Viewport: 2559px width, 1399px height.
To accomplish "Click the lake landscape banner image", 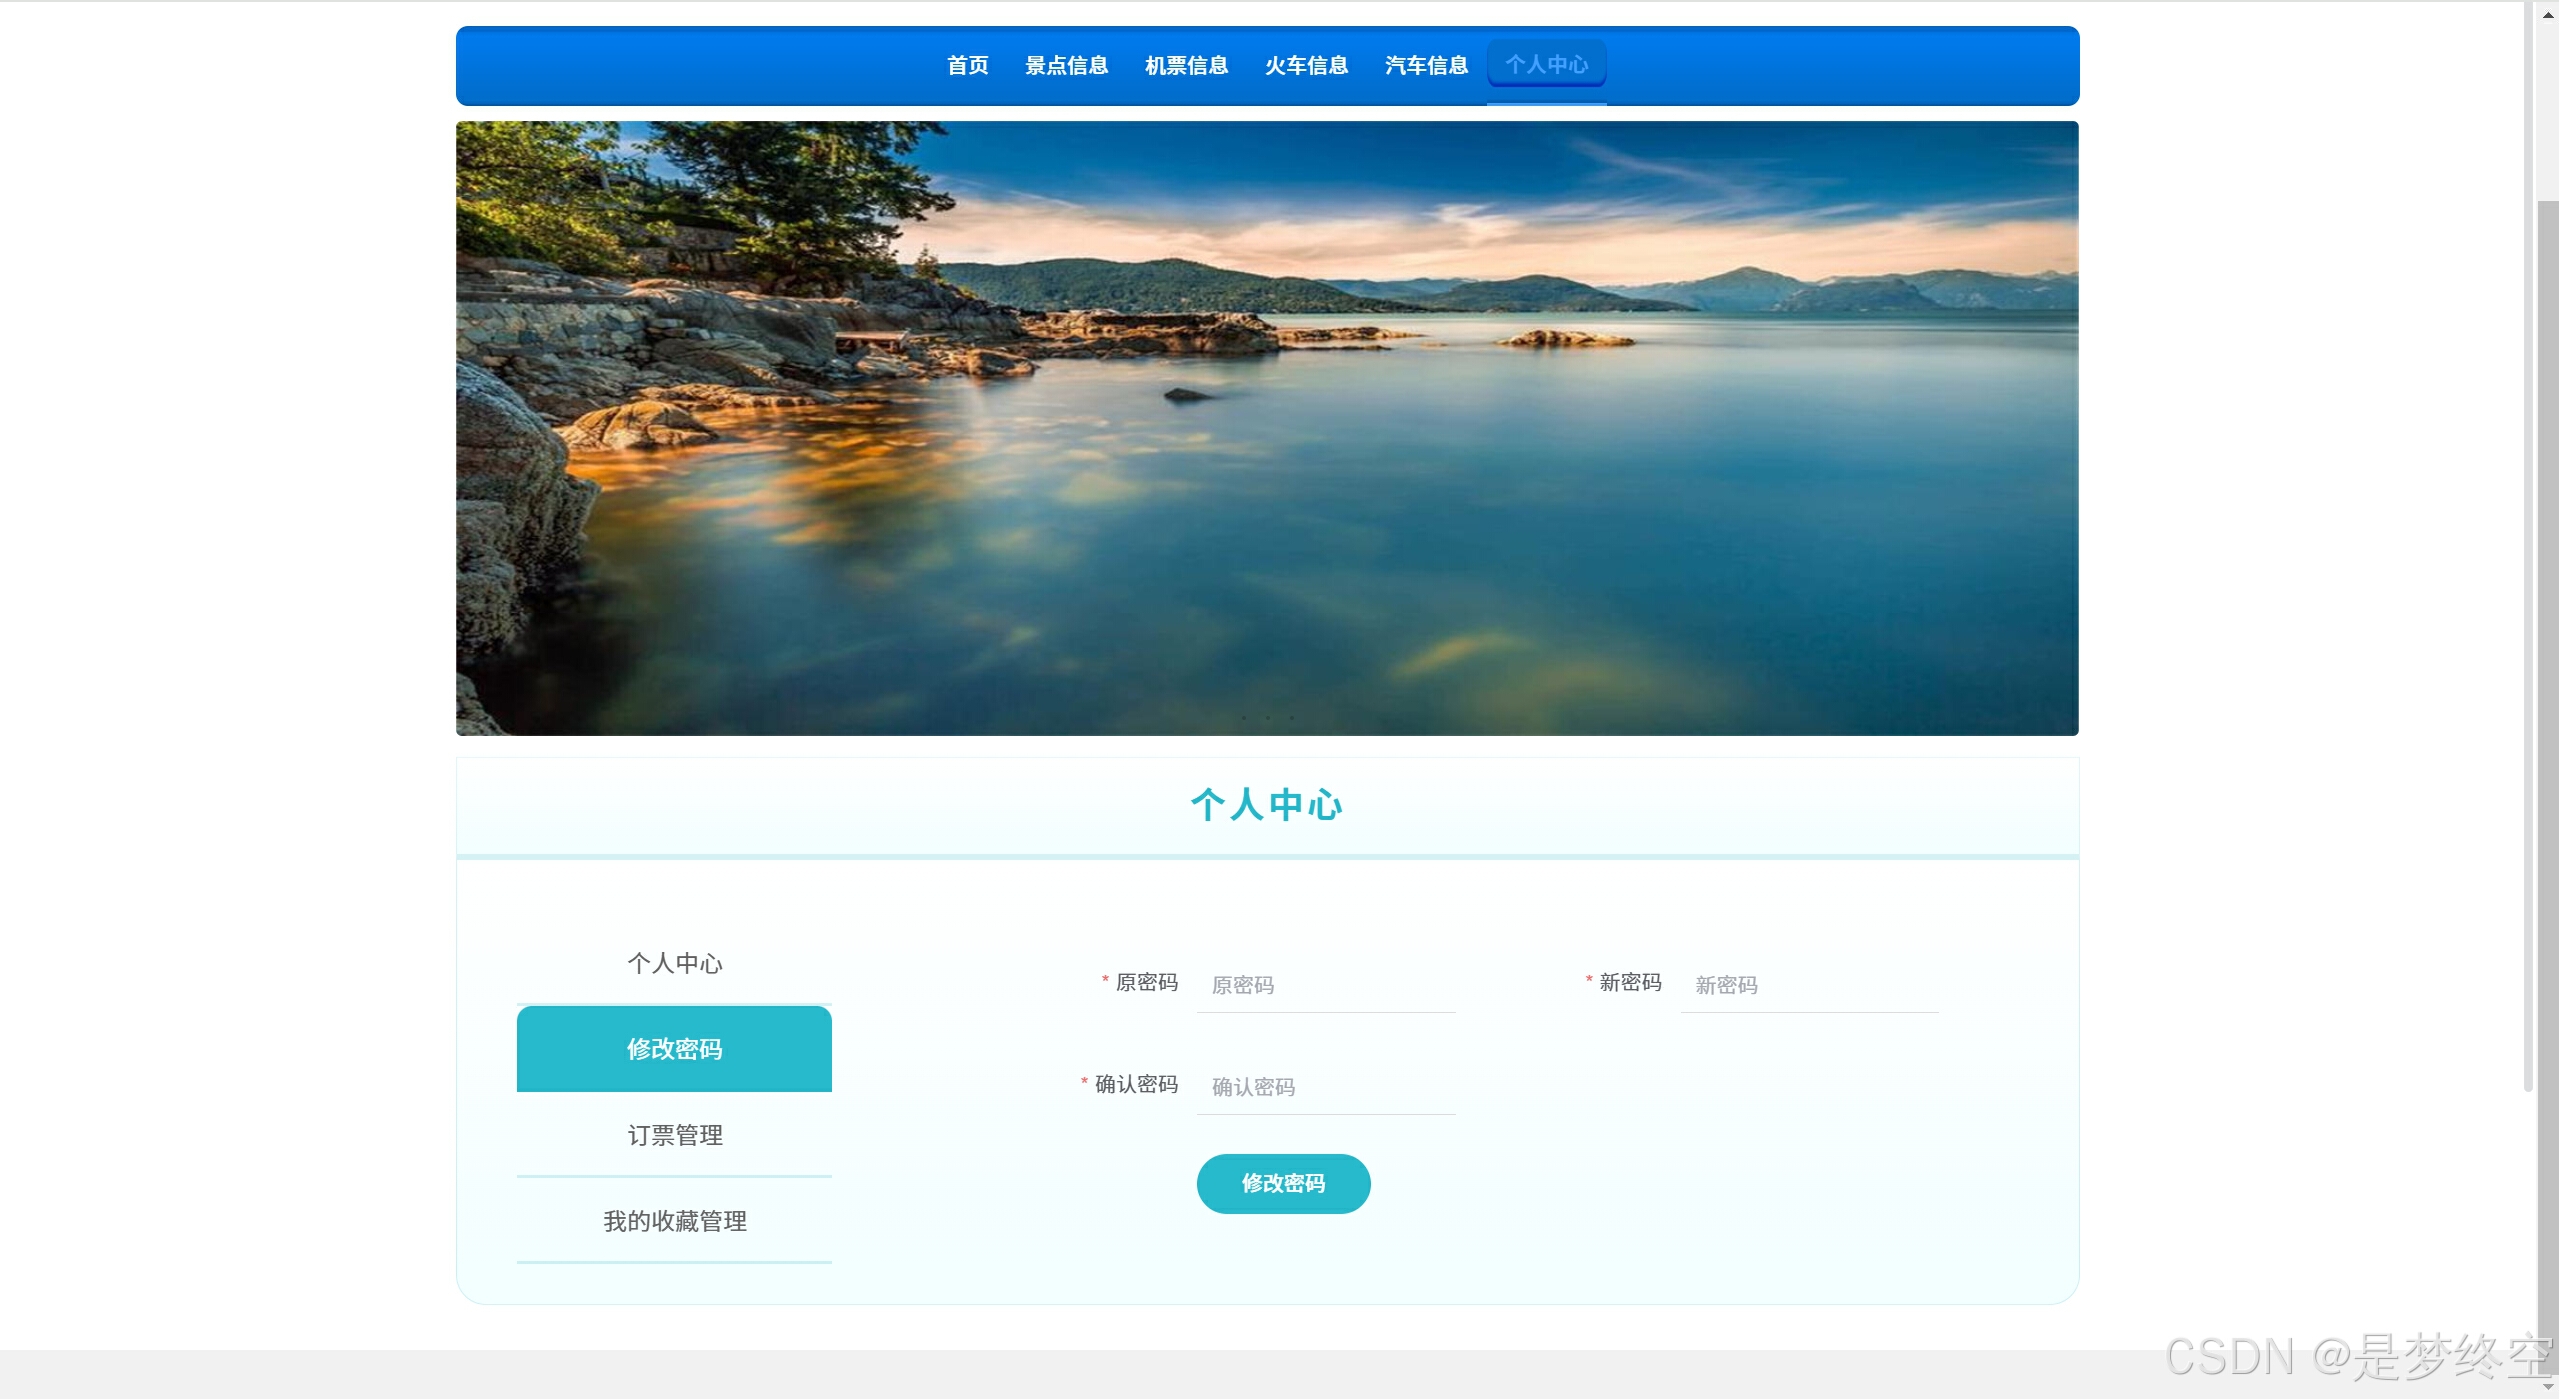I will (x=1267, y=429).
